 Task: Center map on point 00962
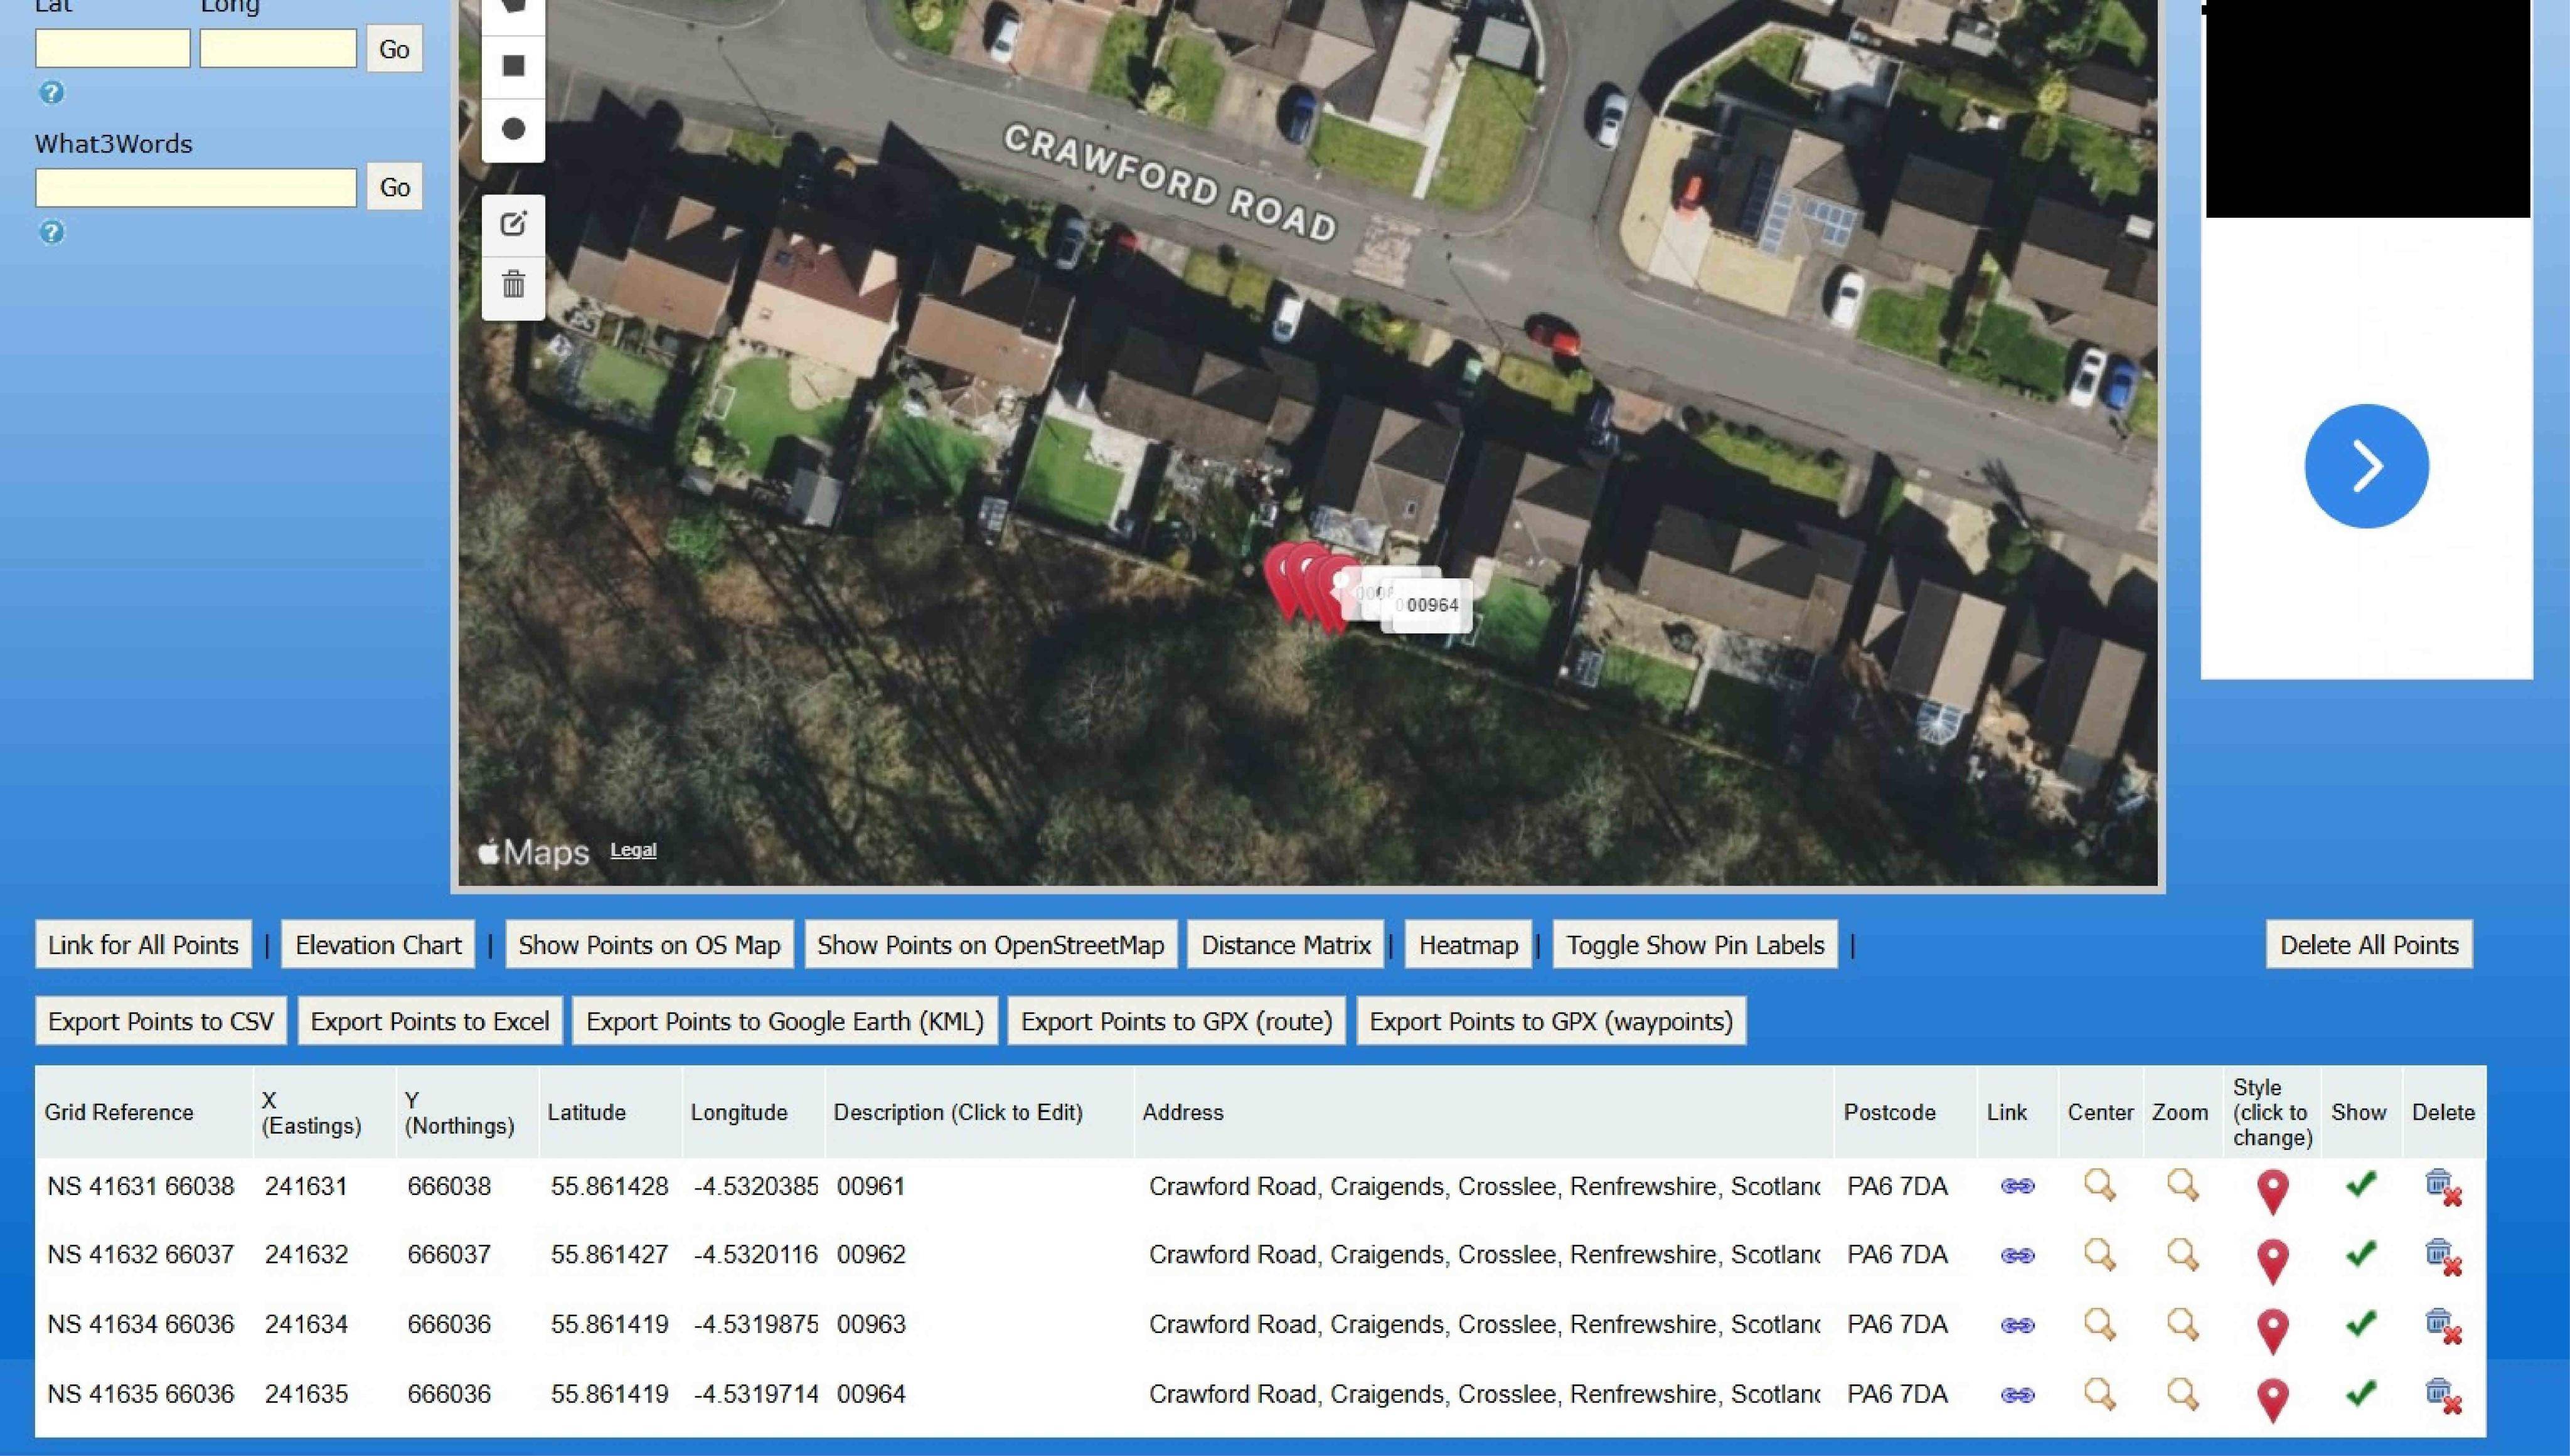coord(2099,1255)
